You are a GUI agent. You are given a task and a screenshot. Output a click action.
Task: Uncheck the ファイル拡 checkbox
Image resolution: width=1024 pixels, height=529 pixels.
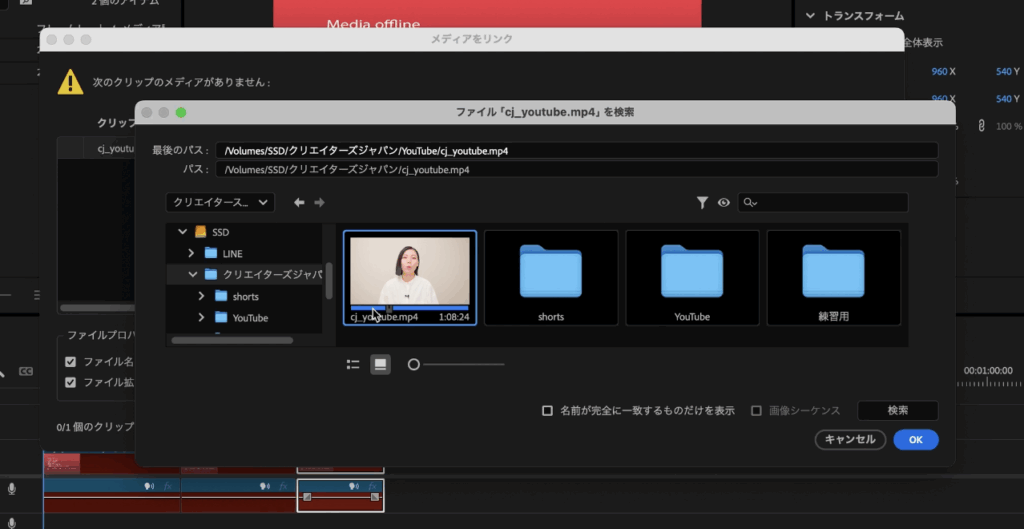tap(71, 382)
